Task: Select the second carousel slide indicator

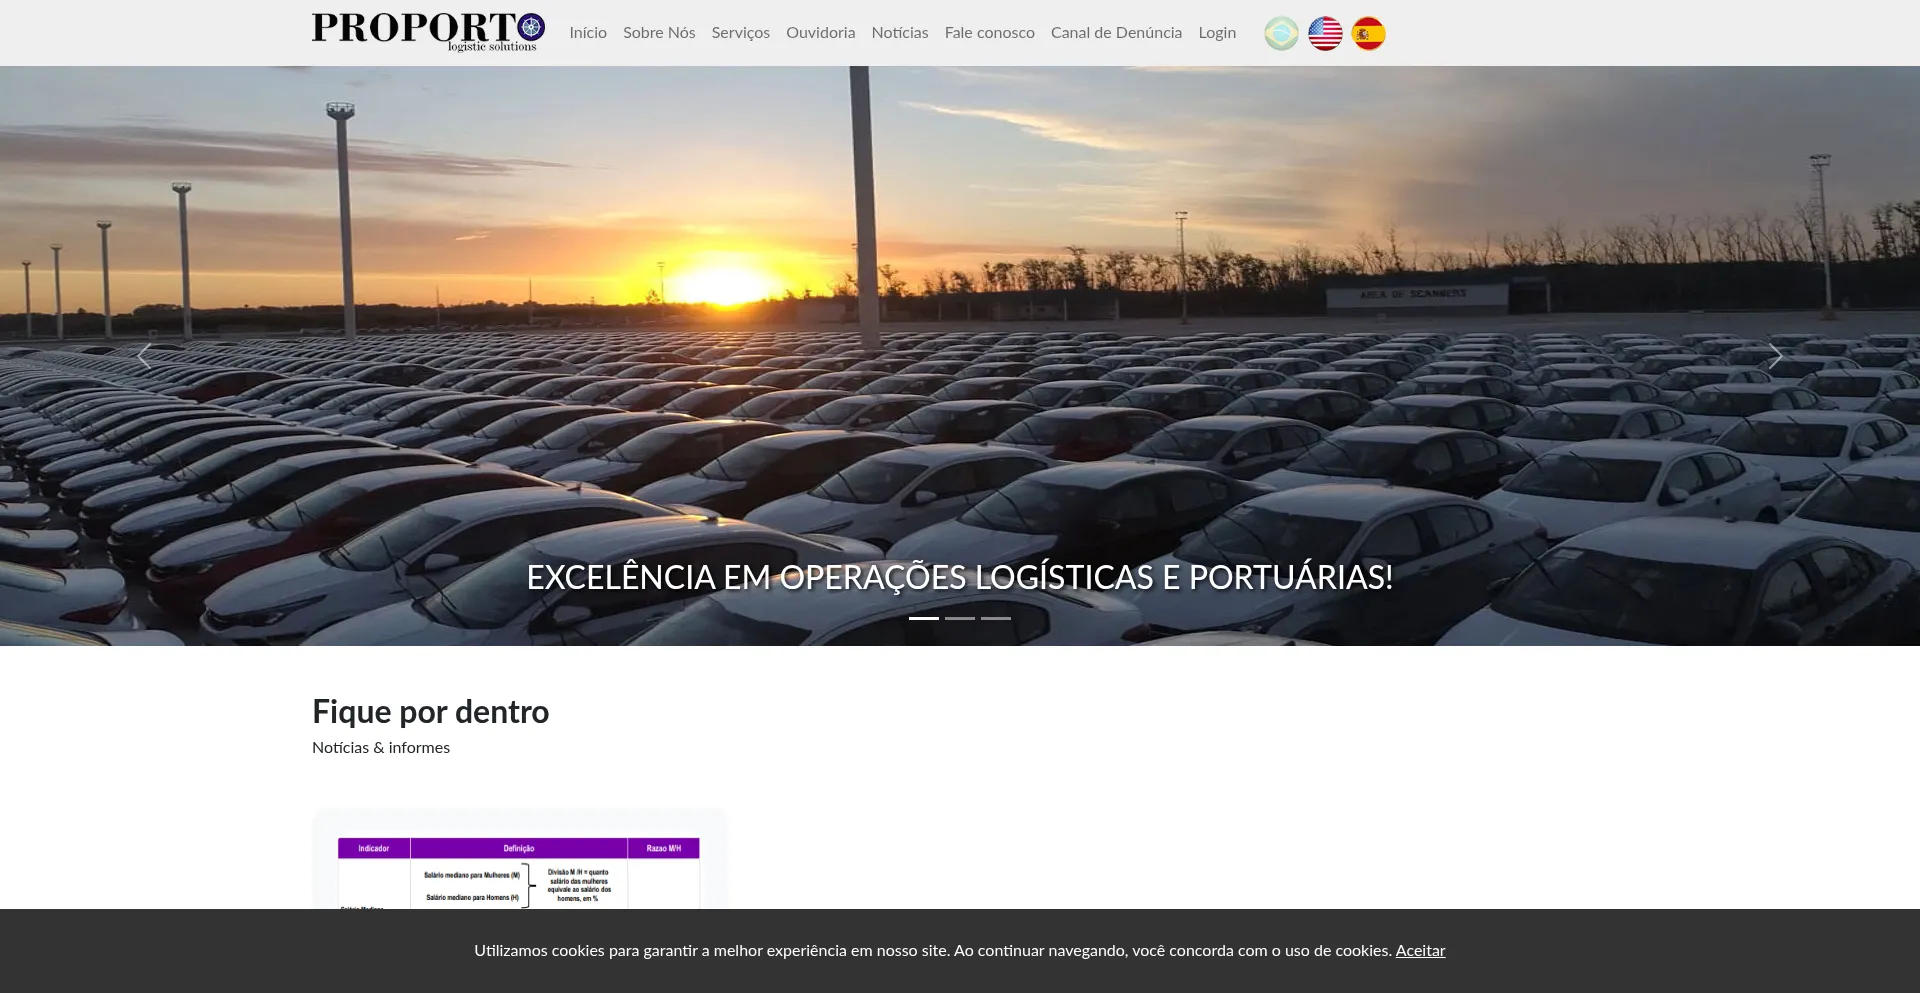Action: (x=960, y=619)
